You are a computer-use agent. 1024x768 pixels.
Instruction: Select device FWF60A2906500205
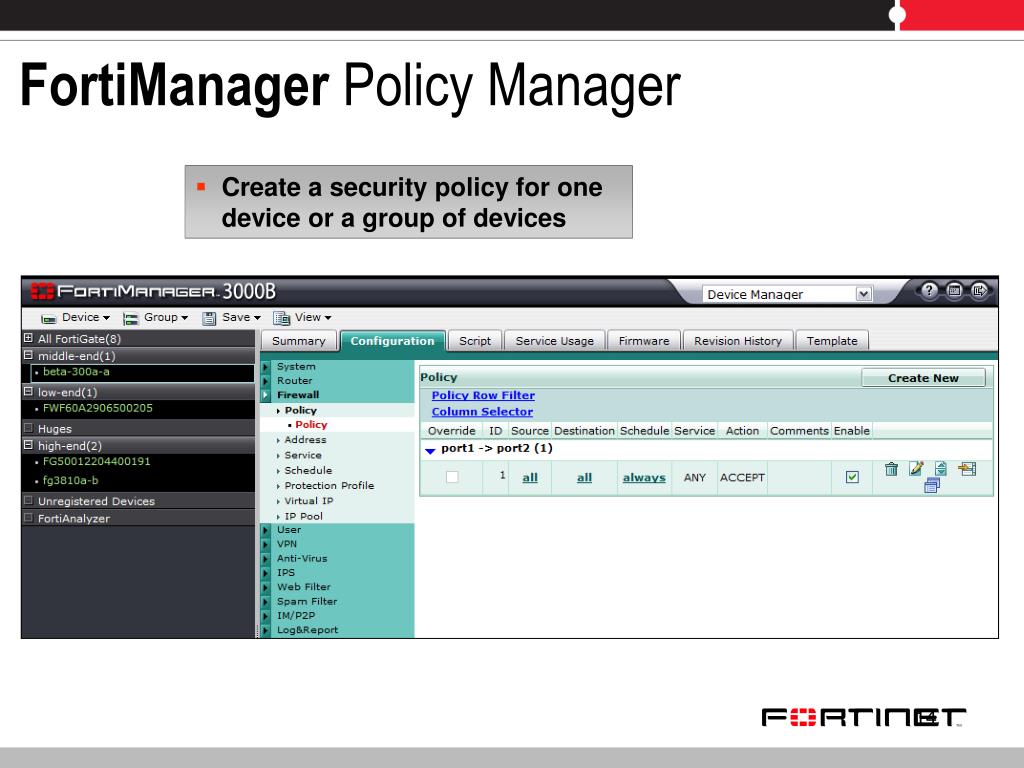[97, 408]
